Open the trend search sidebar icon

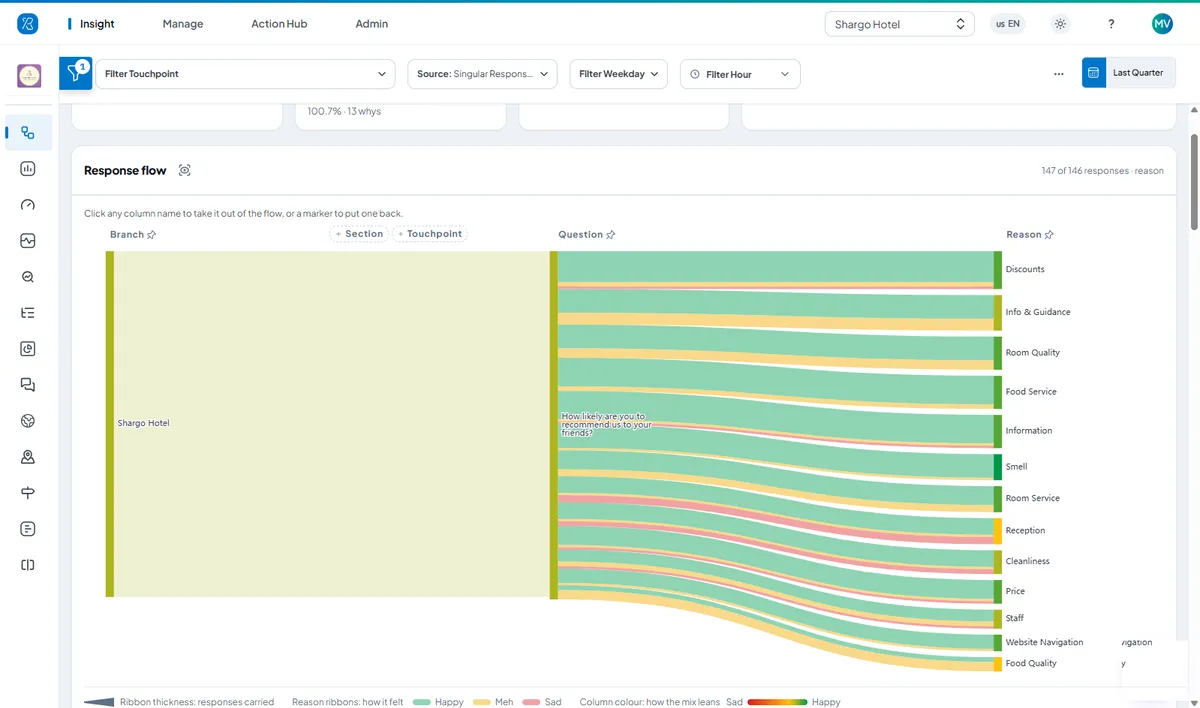click(x=28, y=277)
